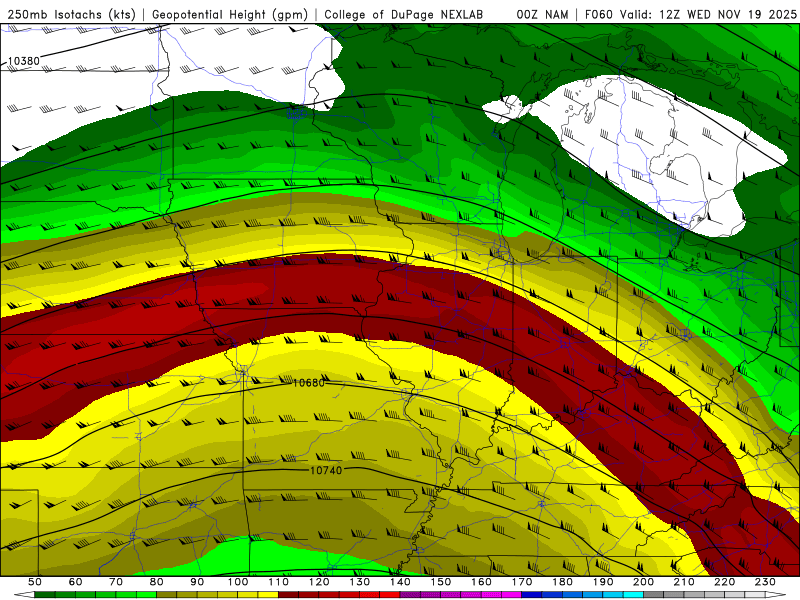Viewport: 800px width, 600px height.
Task: Click the 180 value on the color scale
Action: pyautogui.click(x=562, y=582)
